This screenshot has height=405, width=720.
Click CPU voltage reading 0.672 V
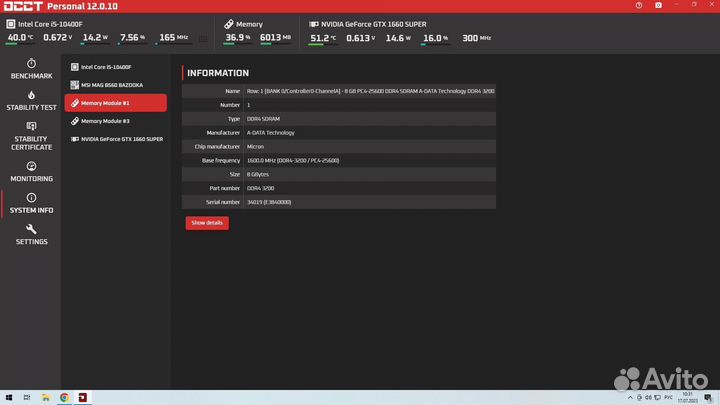pos(57,38)
